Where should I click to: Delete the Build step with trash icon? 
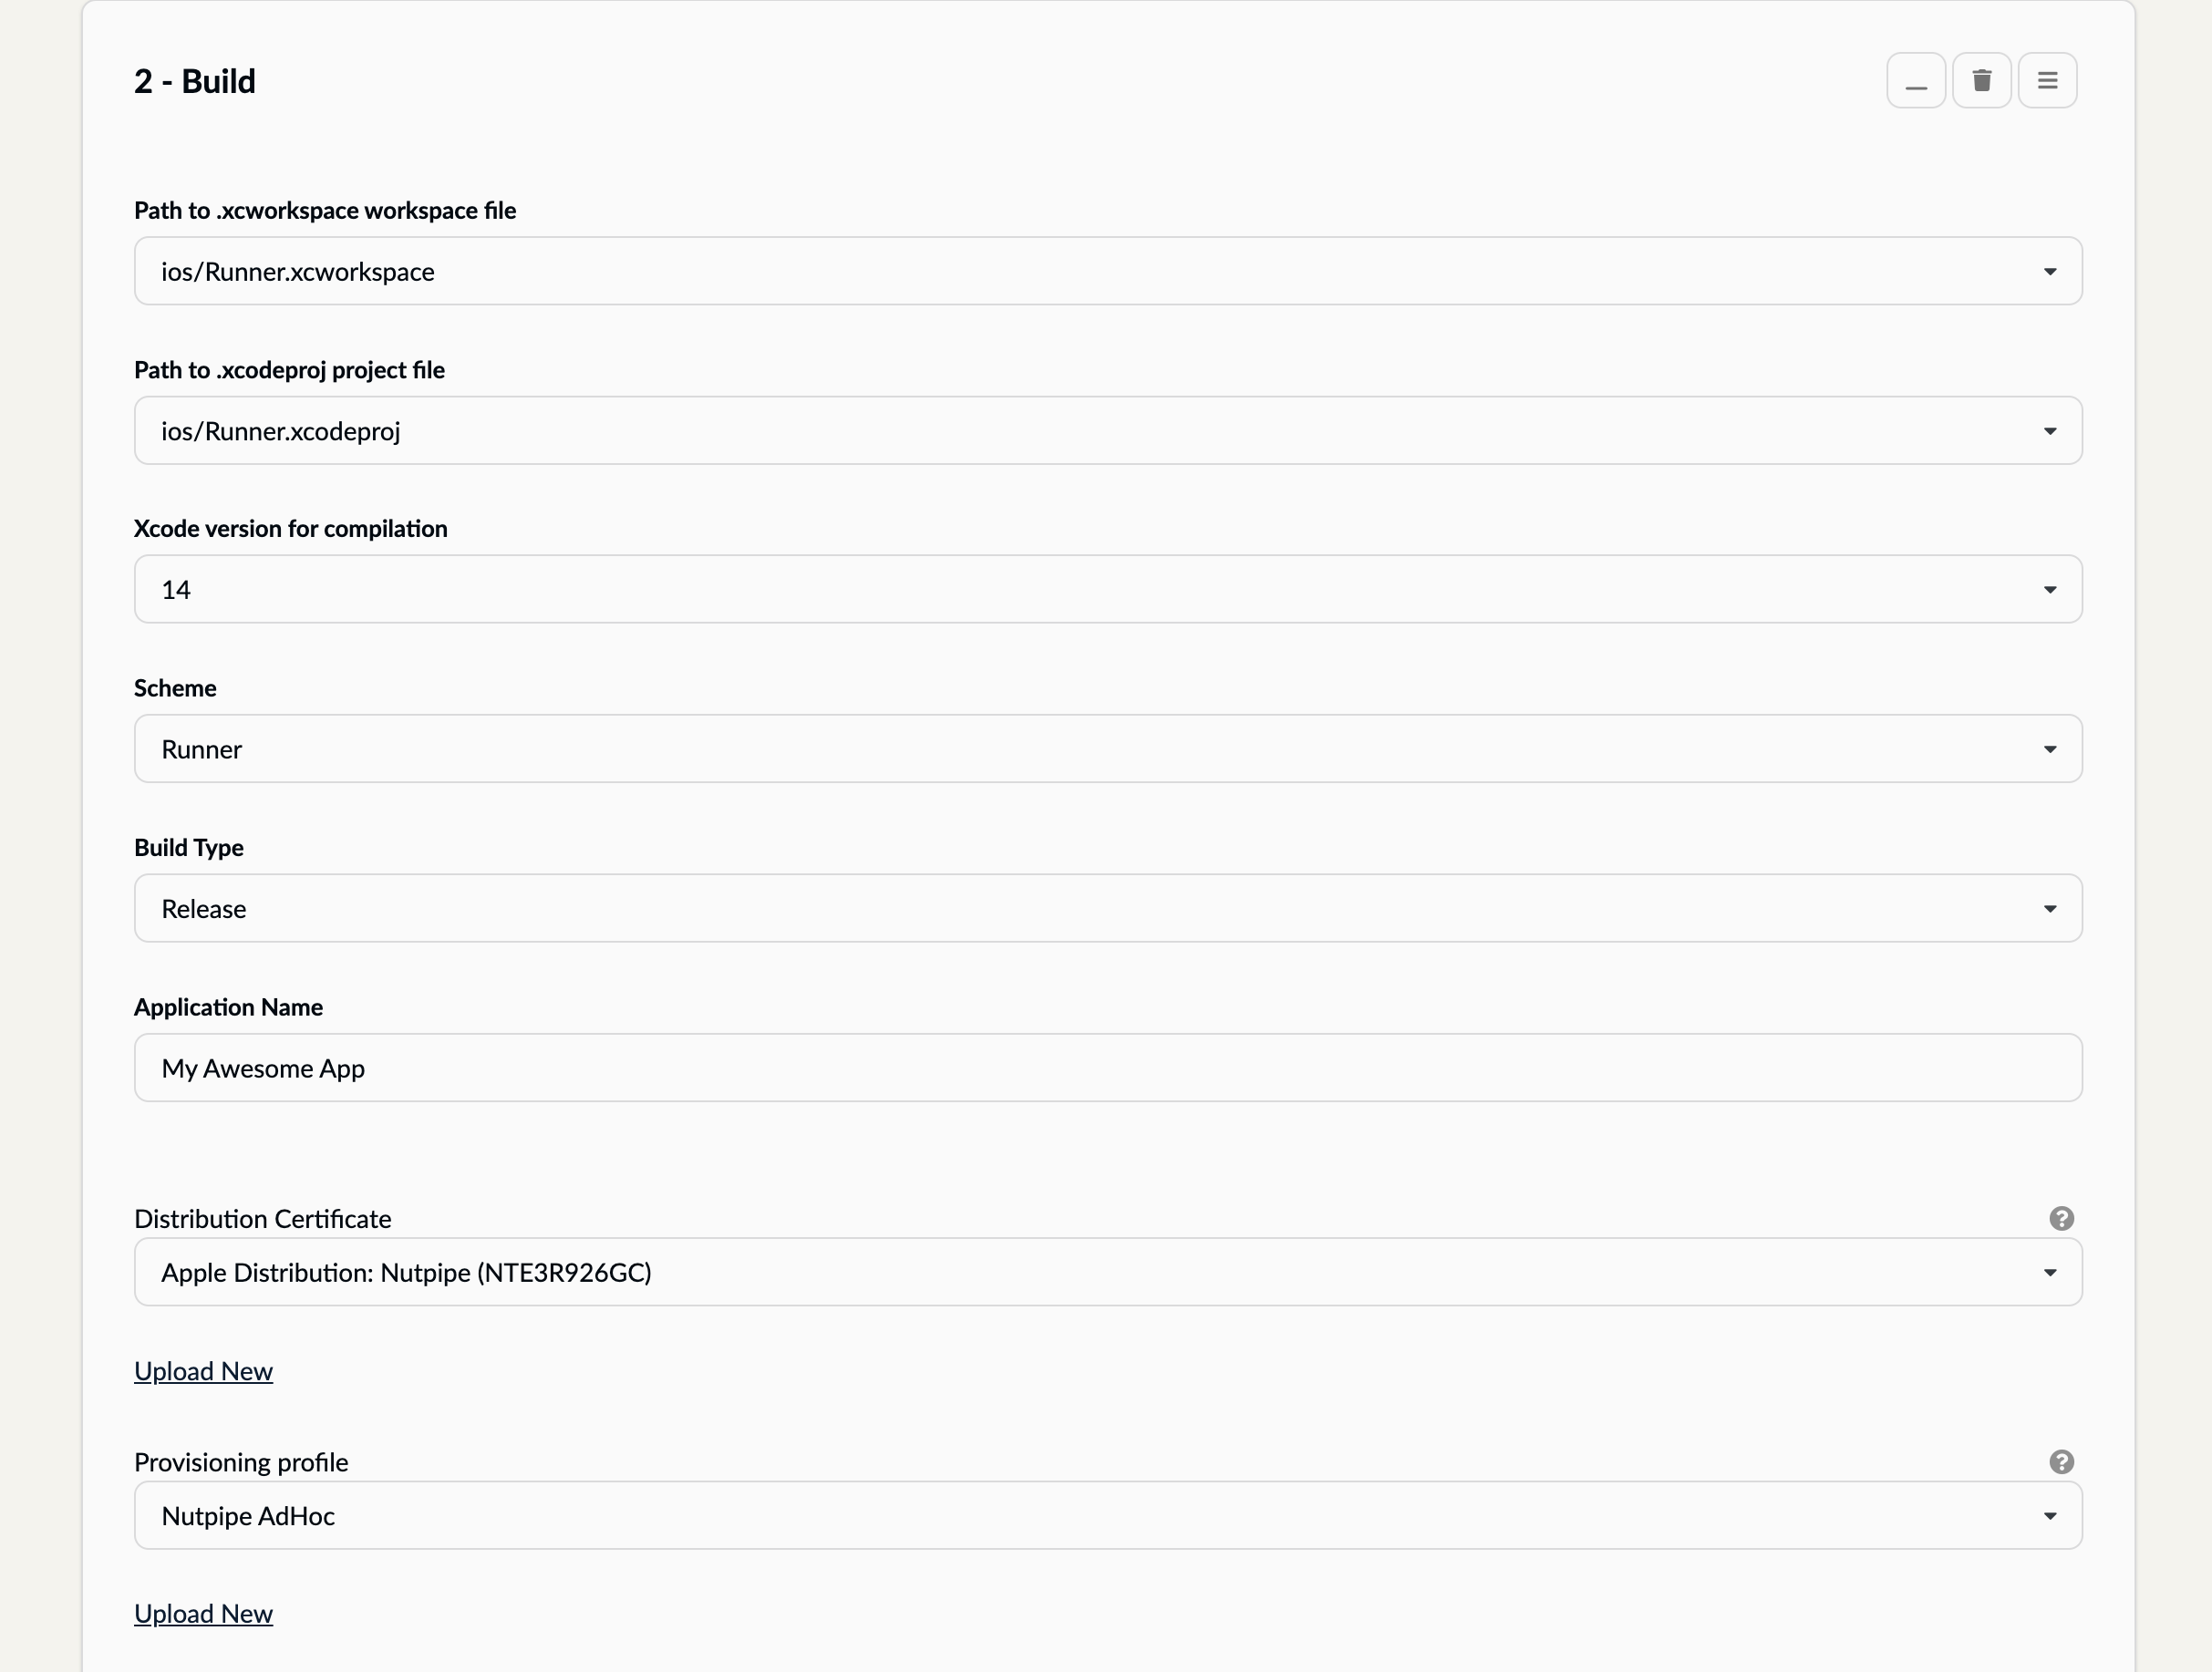[1981, 81]
